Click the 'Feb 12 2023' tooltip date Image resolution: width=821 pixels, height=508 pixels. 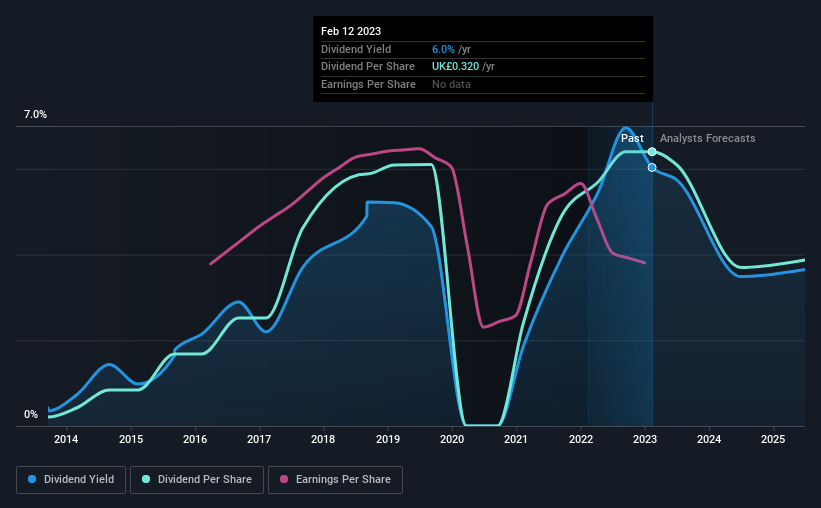click(351, 31)
